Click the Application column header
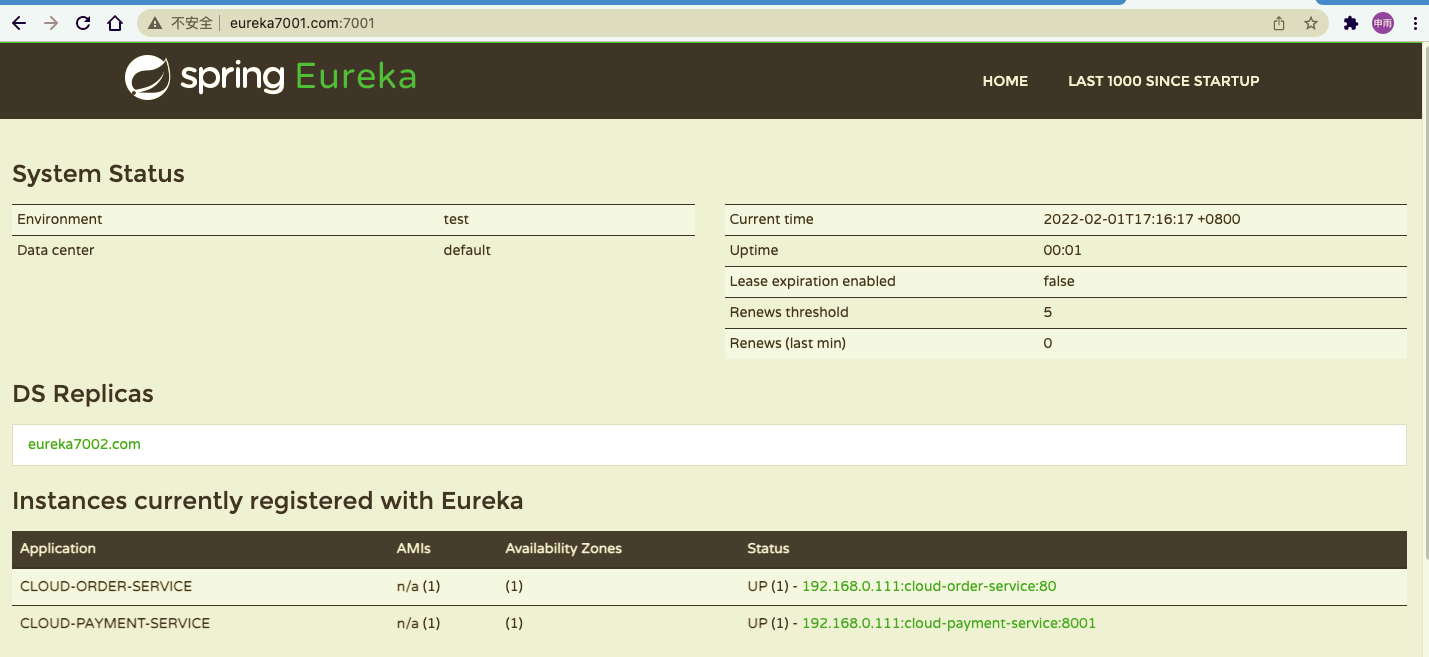 (58, 548)
